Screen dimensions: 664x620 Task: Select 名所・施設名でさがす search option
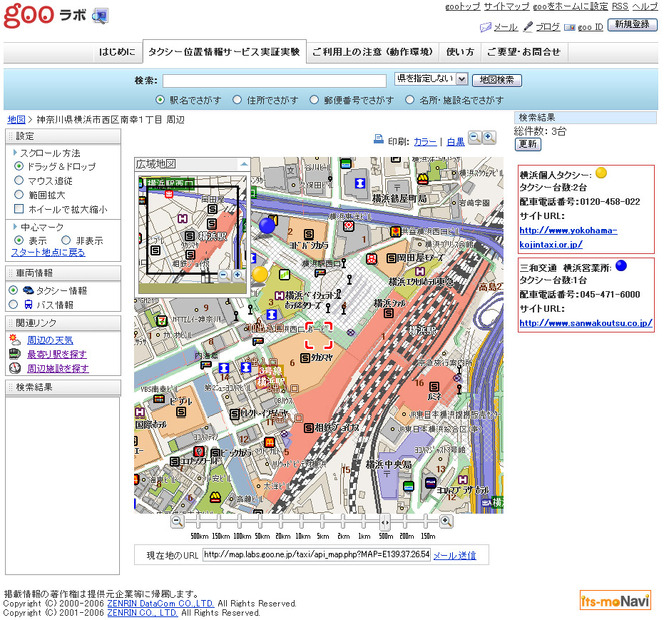(x=409, y=100)
